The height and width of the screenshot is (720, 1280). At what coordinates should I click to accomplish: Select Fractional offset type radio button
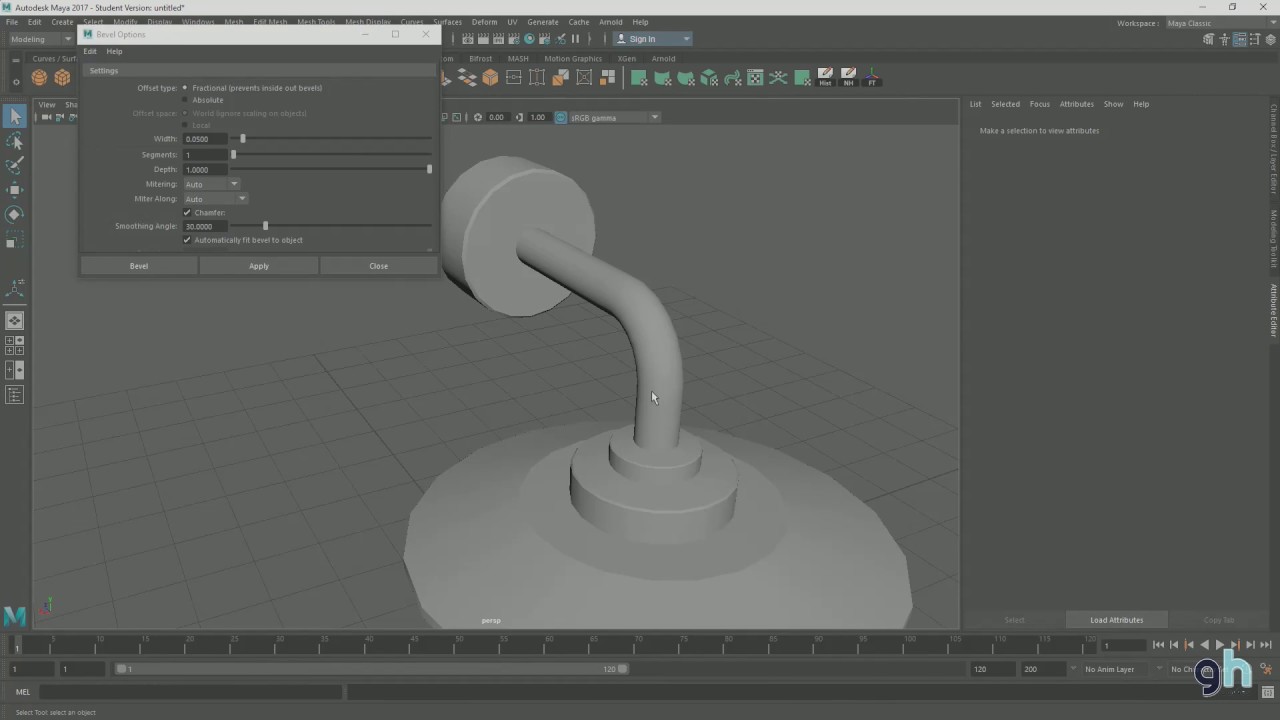[185, 88]
